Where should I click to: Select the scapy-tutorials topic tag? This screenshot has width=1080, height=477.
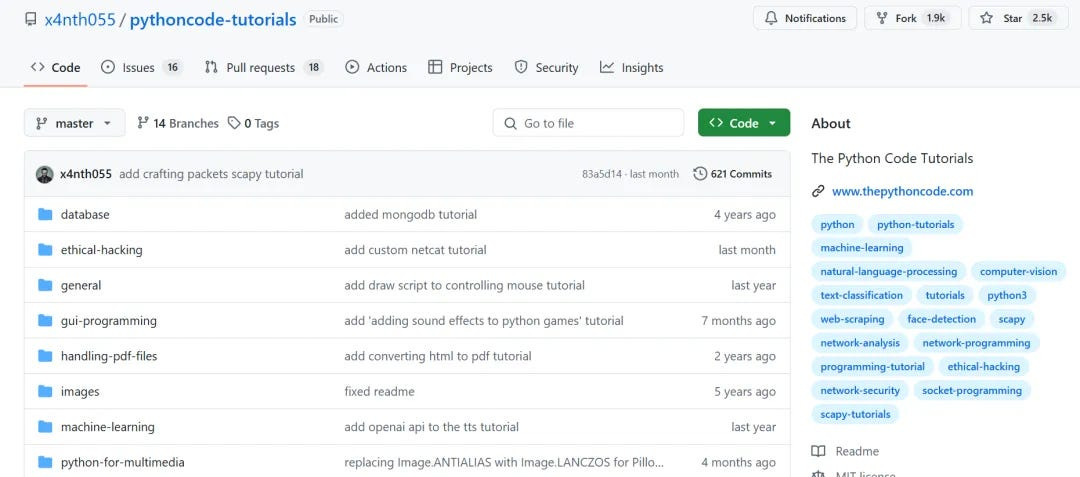click(x=855, y=414)
